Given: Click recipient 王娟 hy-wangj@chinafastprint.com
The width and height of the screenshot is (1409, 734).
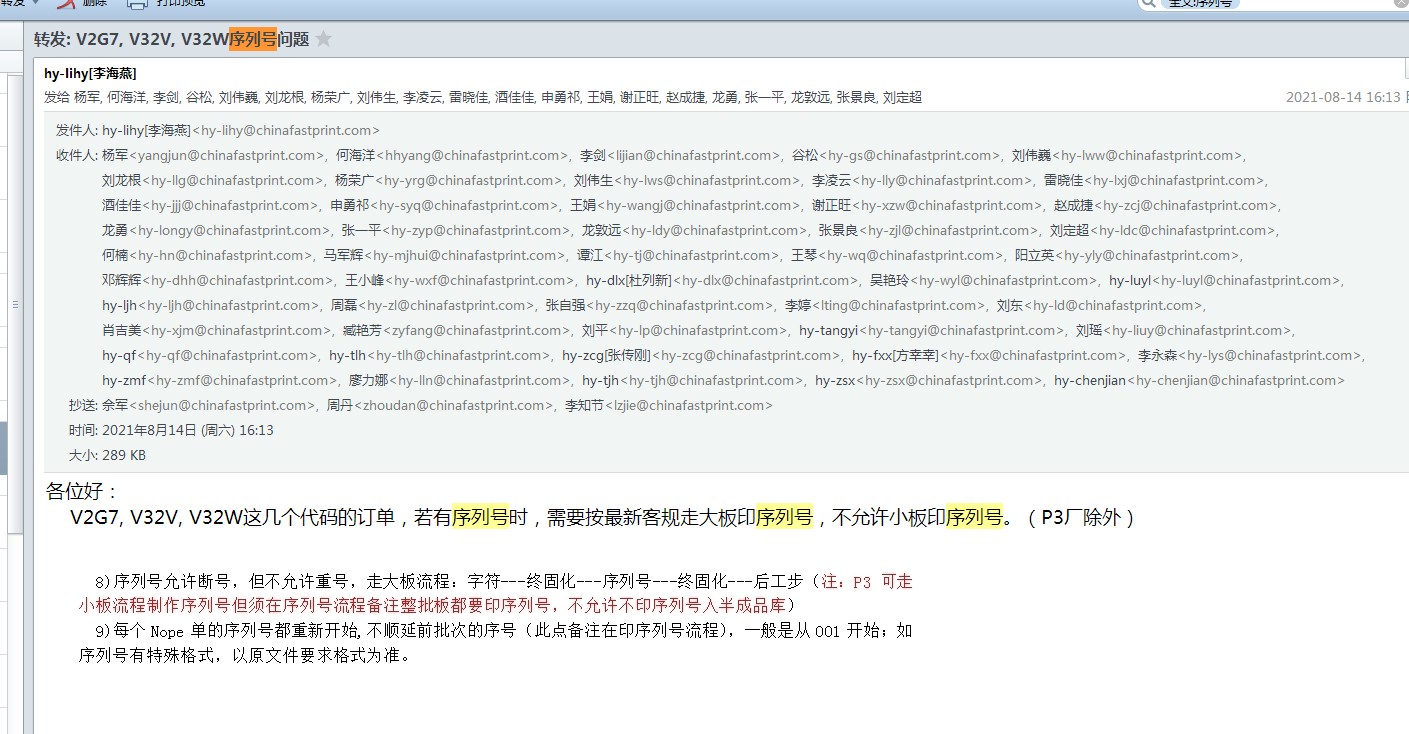Looking at the screenshot, I should click(686, 205).
